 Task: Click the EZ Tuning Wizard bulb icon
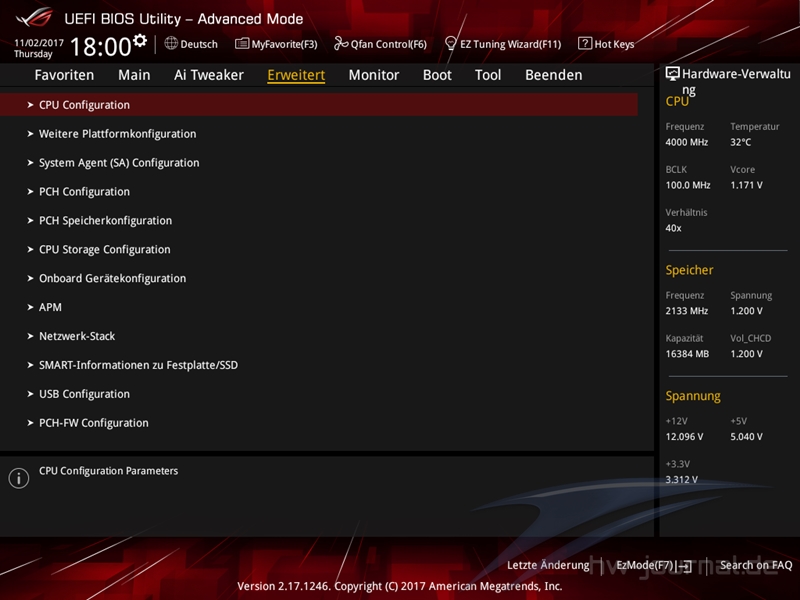451,43
